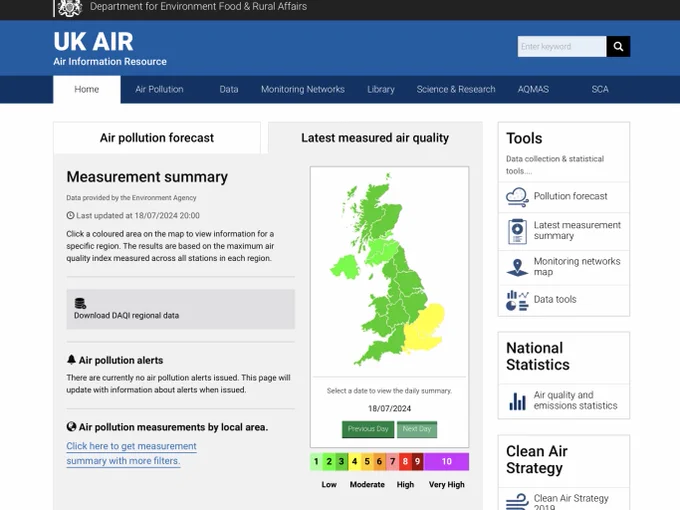Click the Northern Ireland region on map
Viewport: 680px width, 510px height.
pyautogui.click(x=345, y=267)
